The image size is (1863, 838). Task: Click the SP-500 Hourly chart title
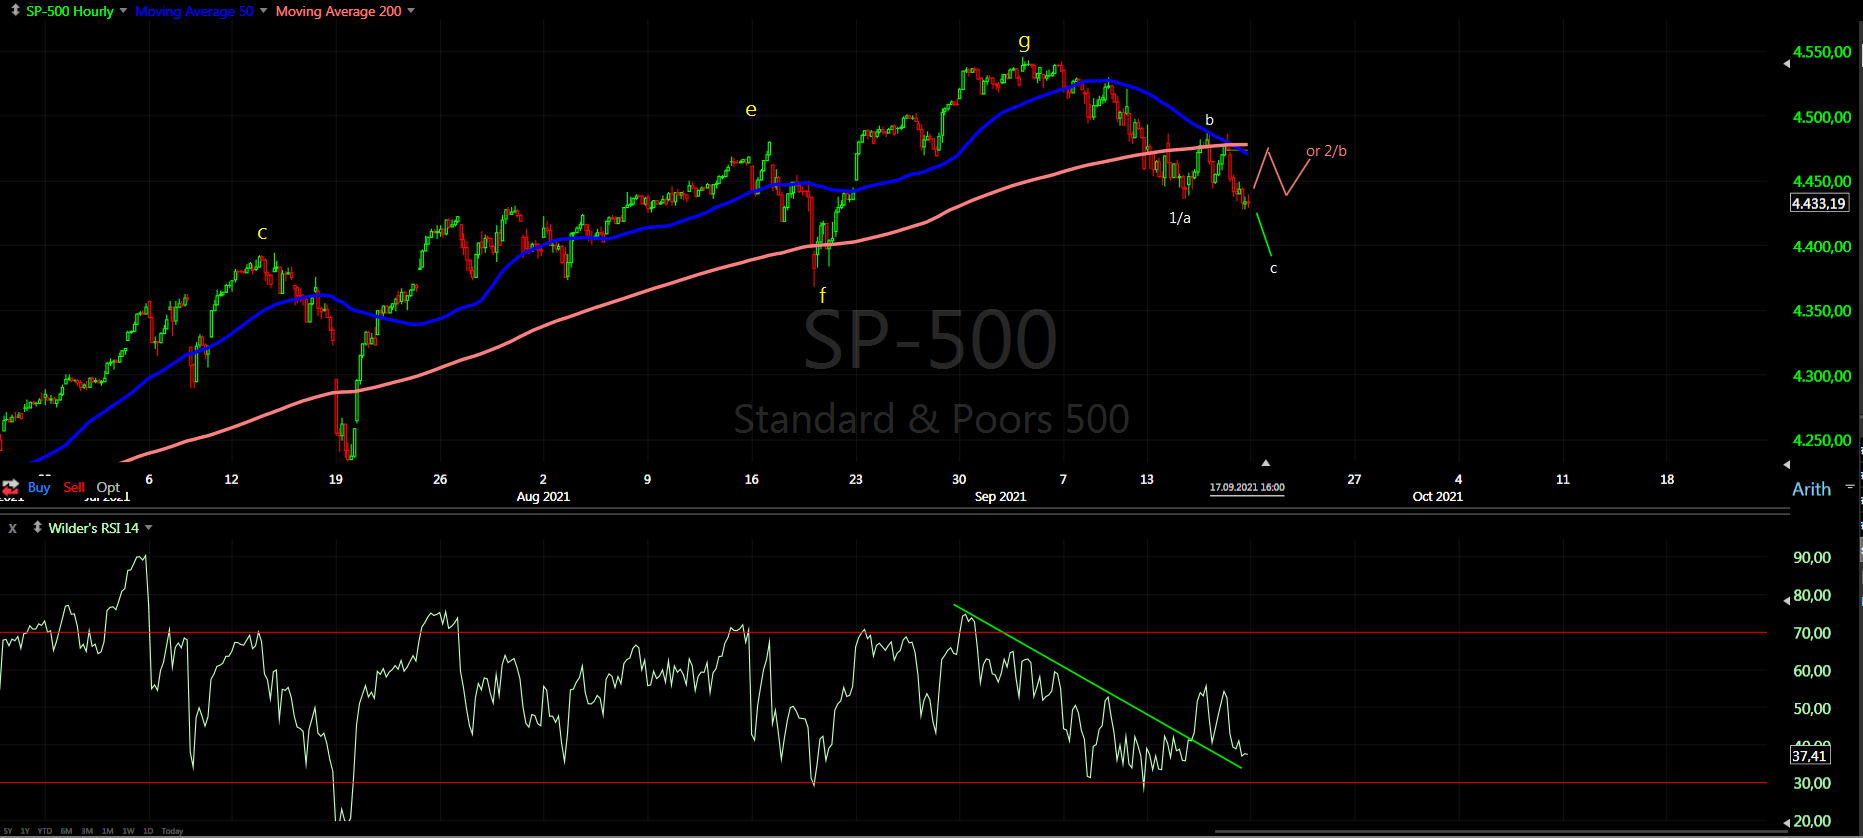(69, 11)
